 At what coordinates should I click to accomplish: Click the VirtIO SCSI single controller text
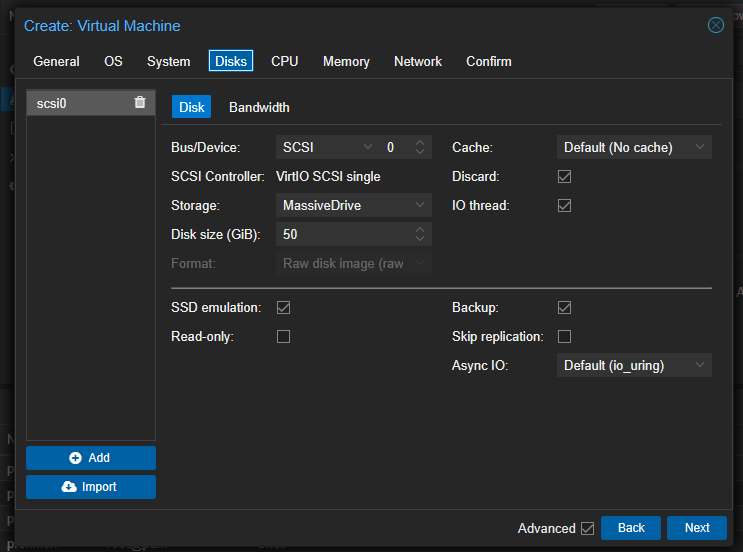coord(328,176)
